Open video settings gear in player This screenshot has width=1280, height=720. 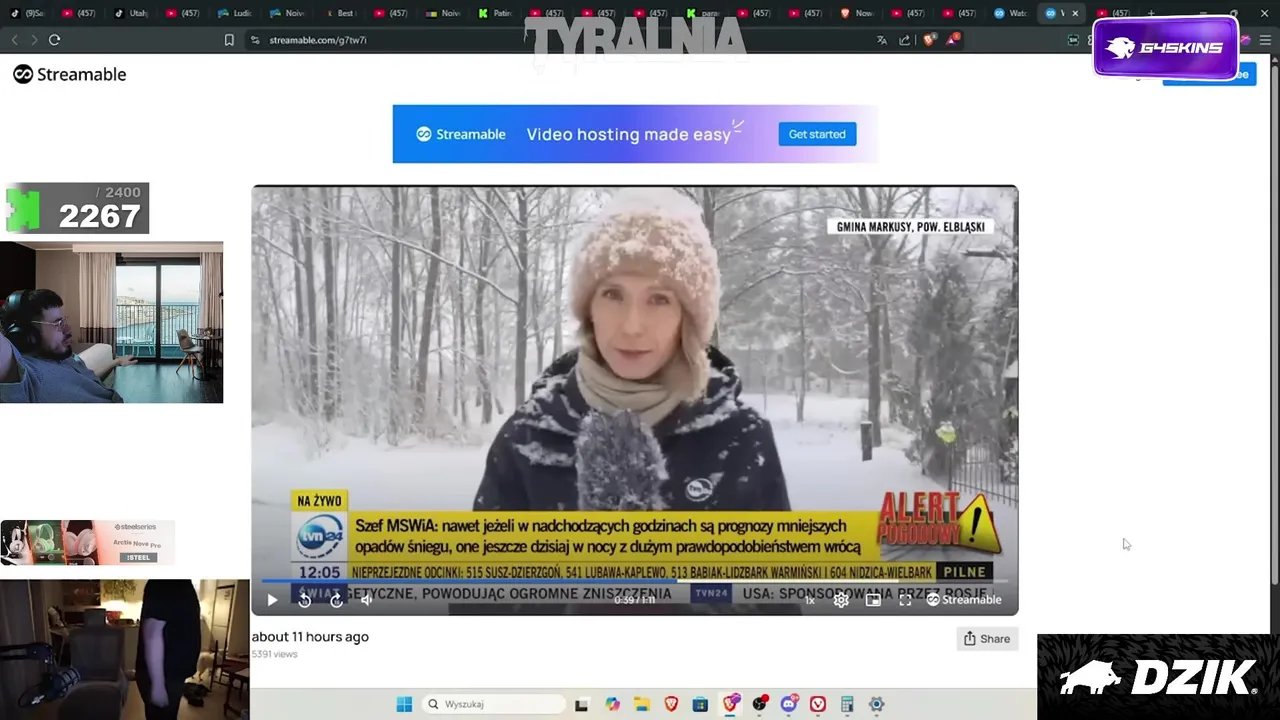pyautogui.click(x=841, y=600)
